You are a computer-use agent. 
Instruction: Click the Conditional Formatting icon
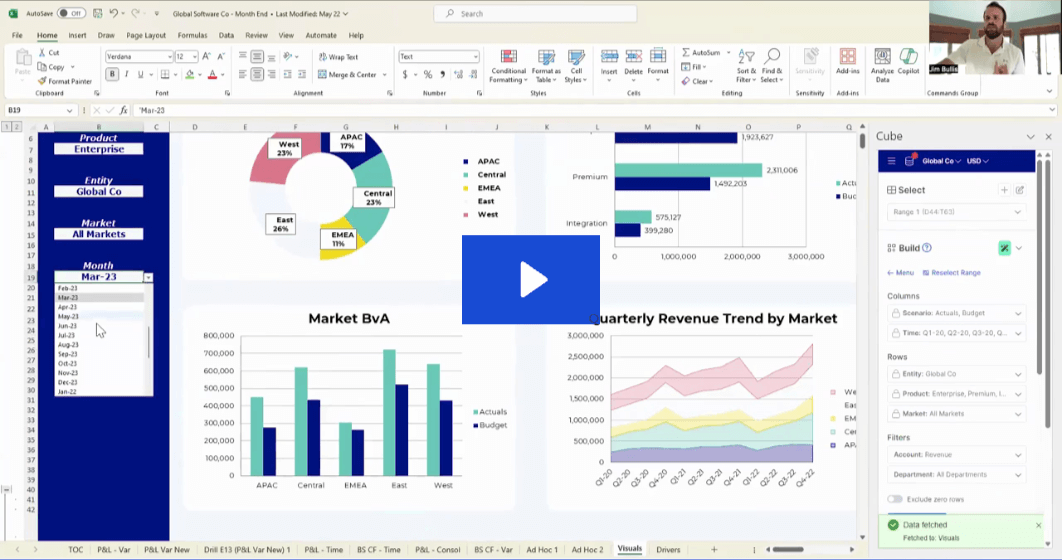coord(508,58)
